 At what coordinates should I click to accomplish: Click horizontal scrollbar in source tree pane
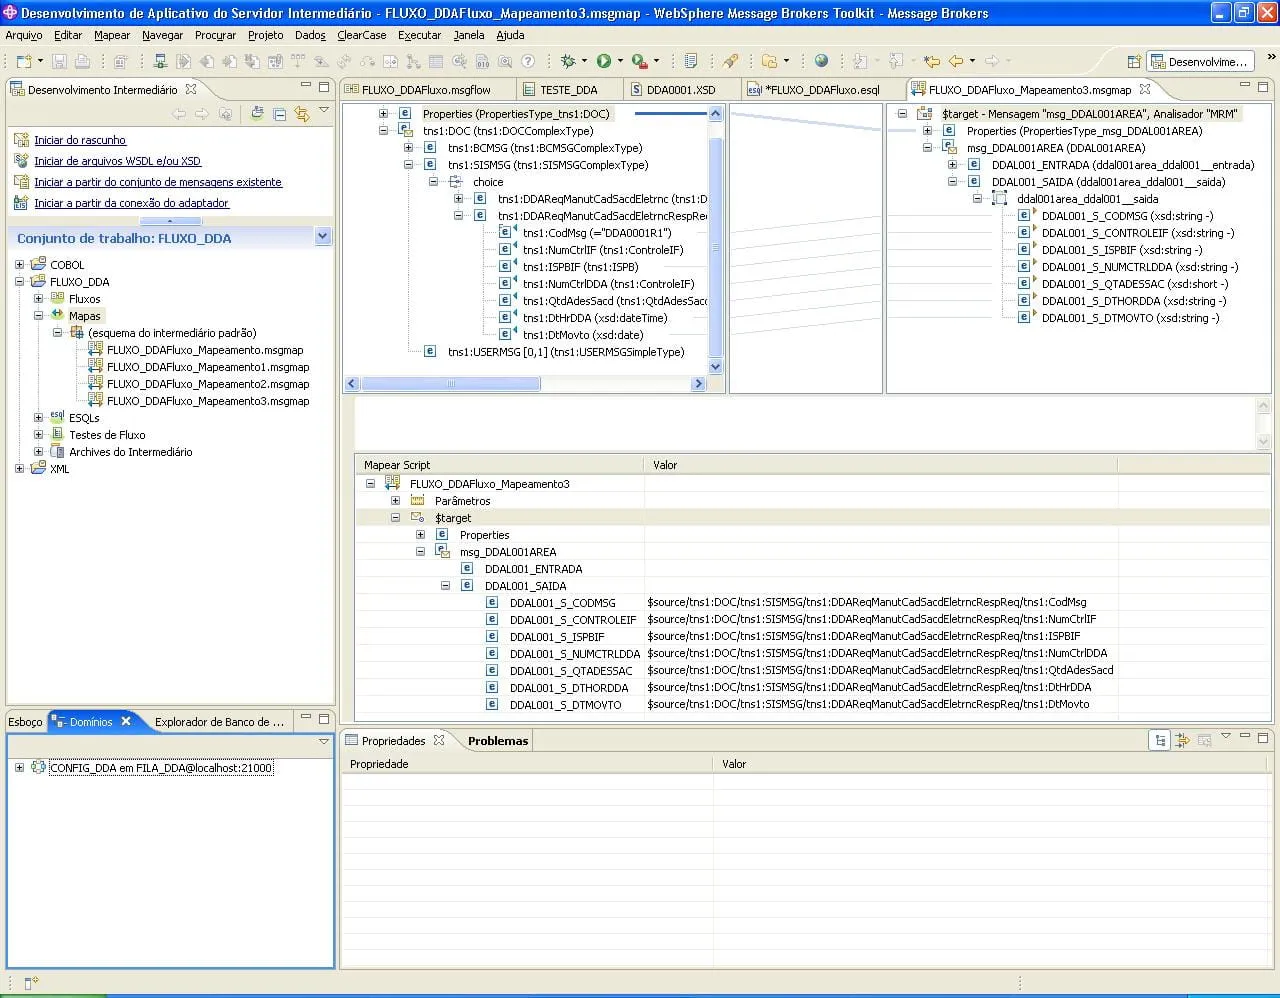click(x=450, y=384)
